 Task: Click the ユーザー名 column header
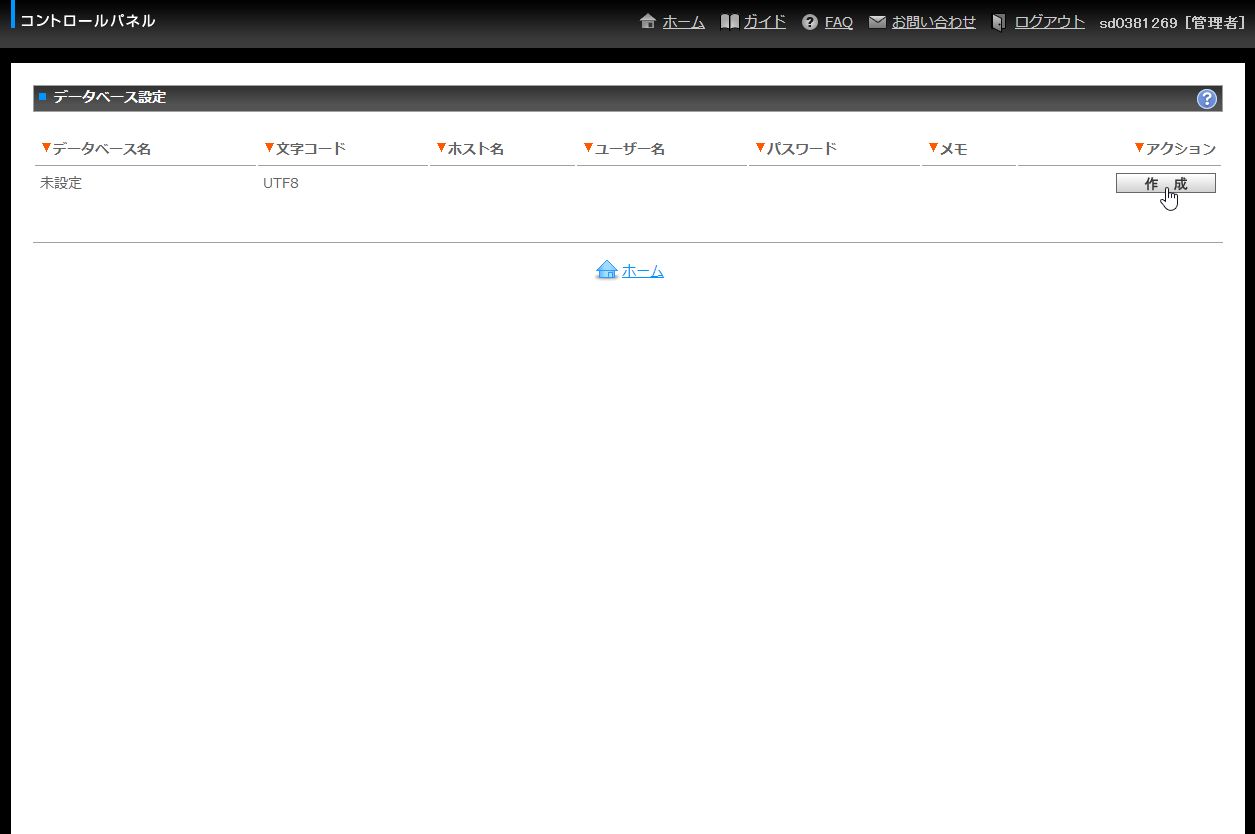pyautogui.click(x=624, y=149)
